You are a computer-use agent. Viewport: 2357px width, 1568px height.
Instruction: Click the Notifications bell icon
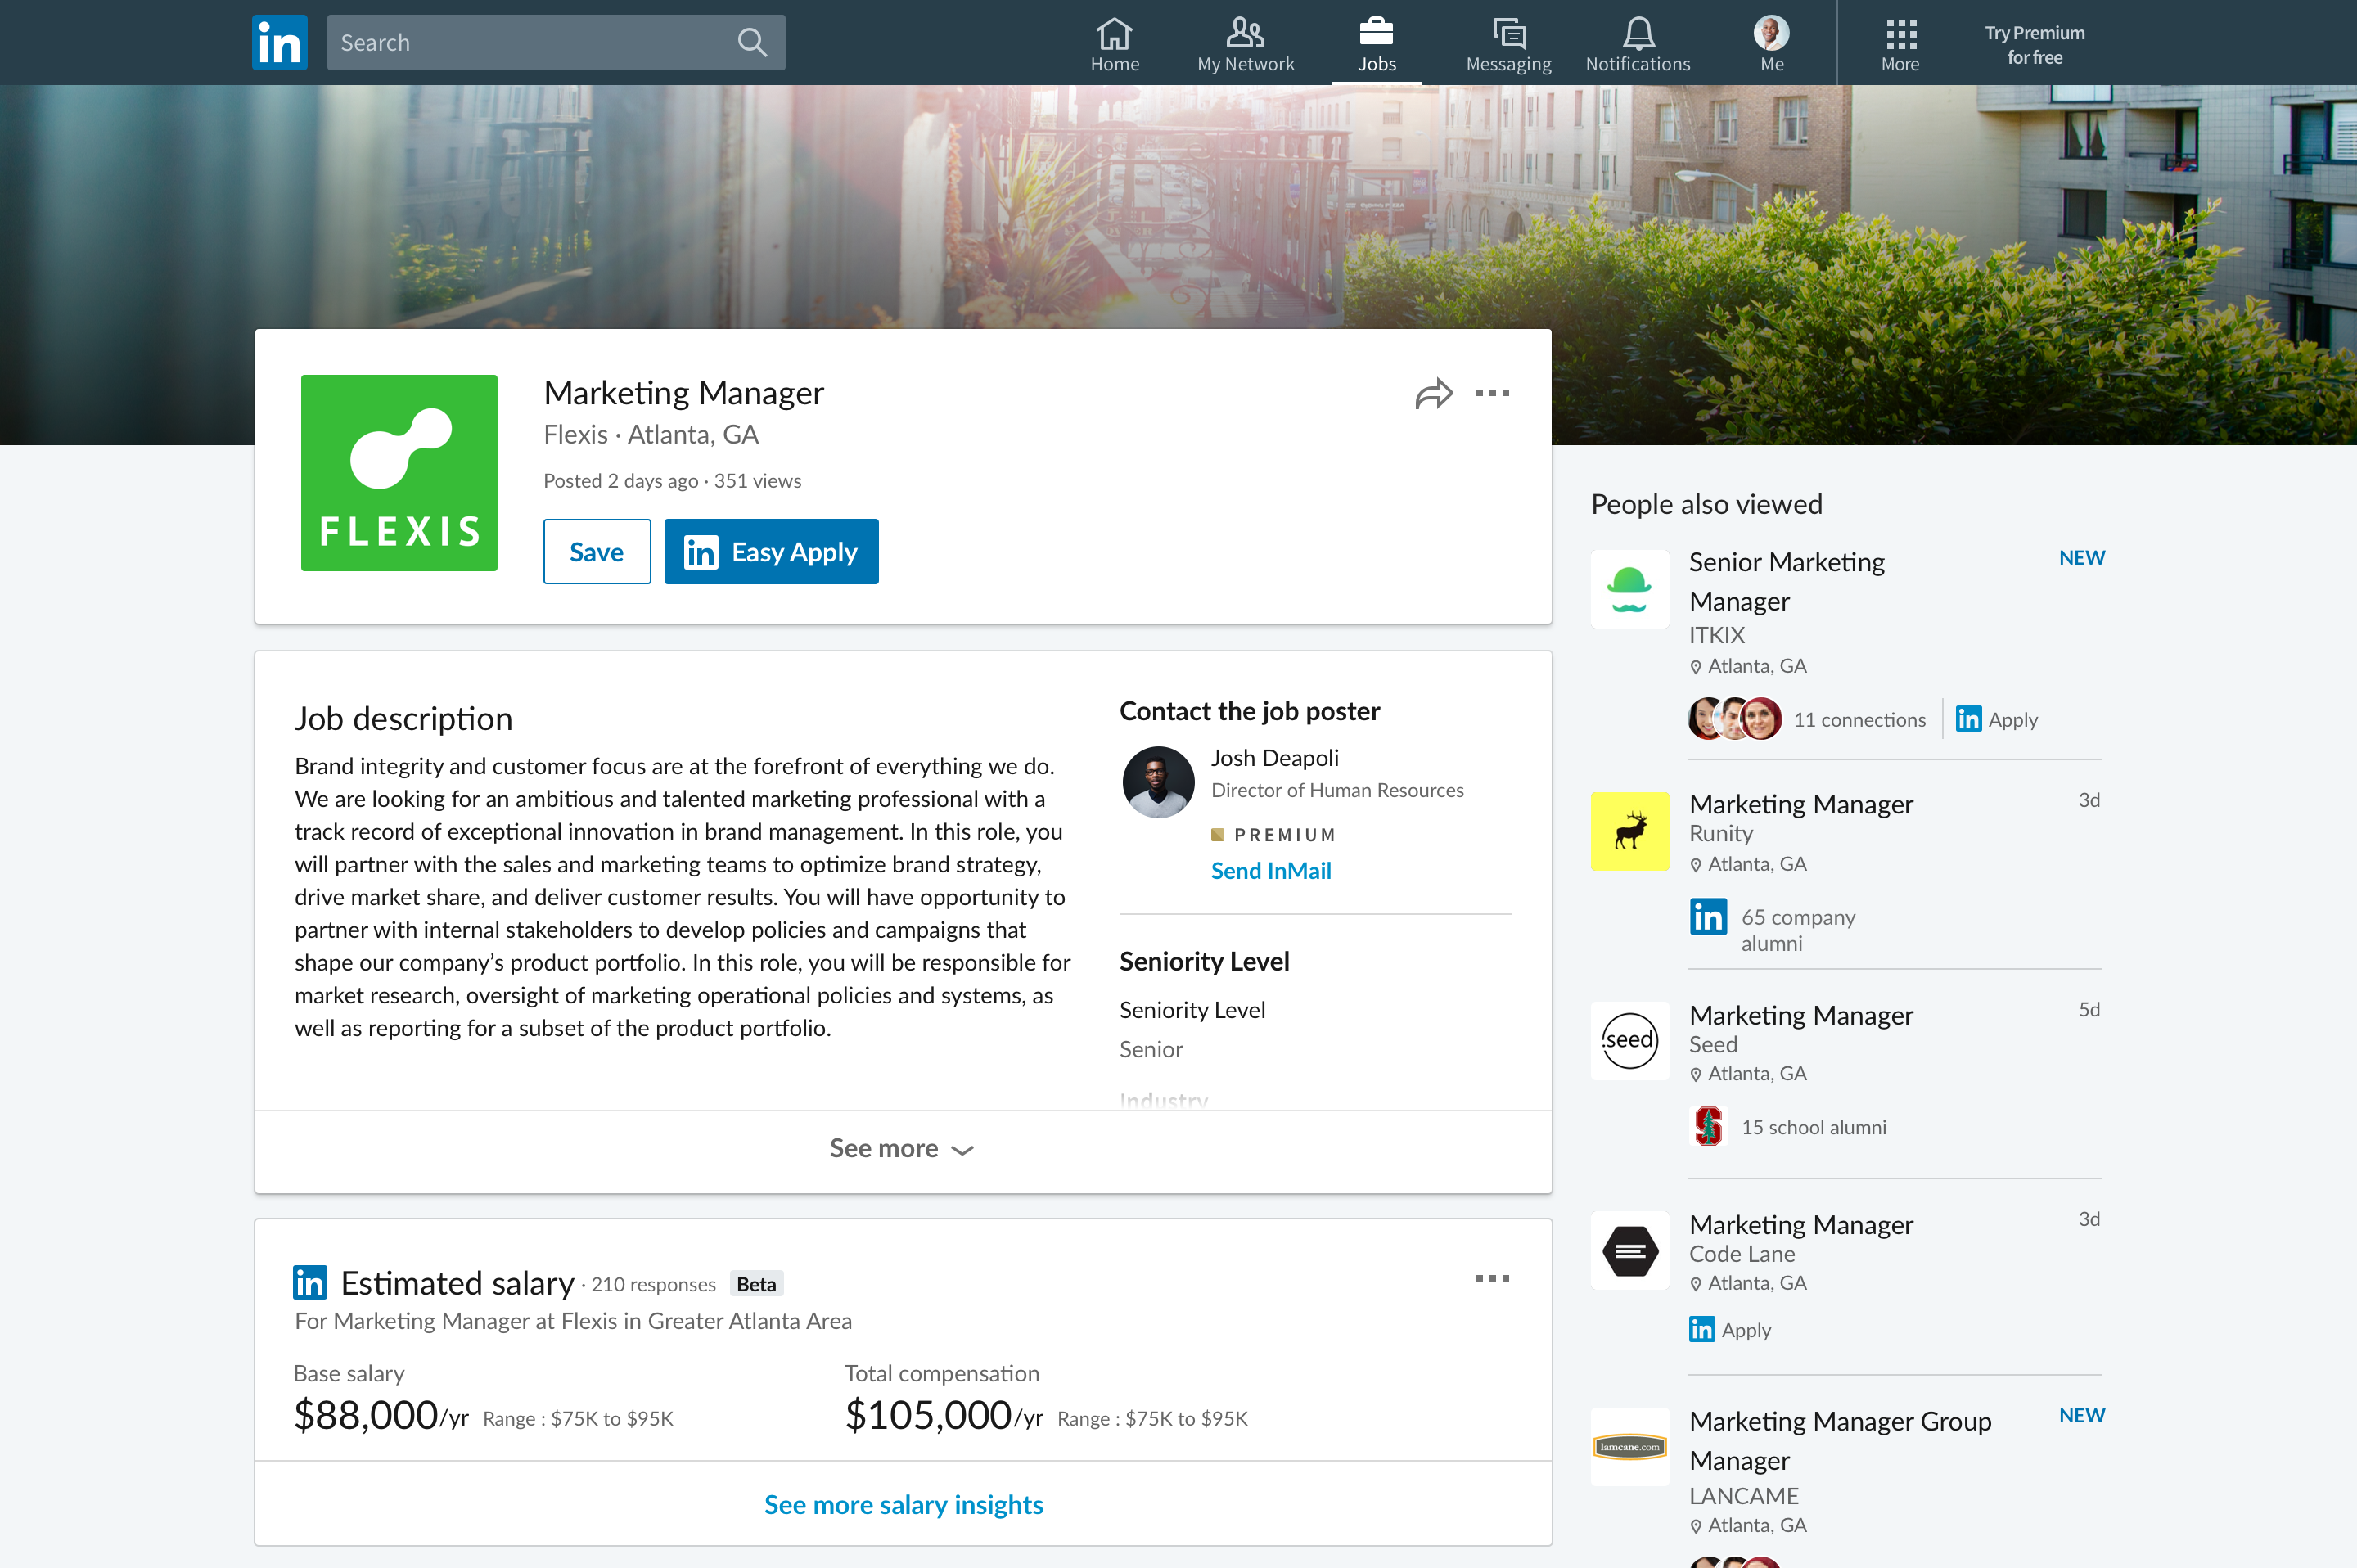tap(1634, 31)
